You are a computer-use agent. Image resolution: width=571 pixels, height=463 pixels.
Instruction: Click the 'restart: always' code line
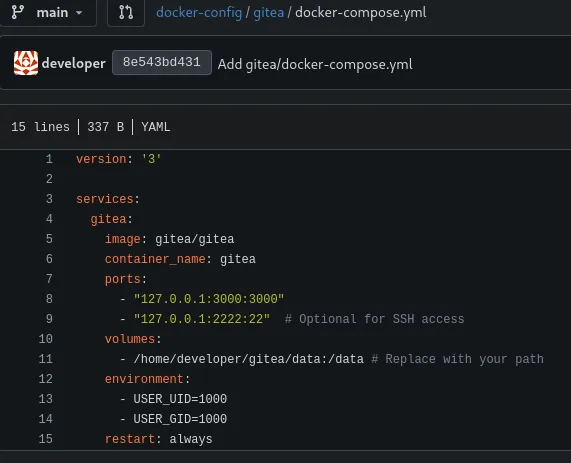pyautogui.click(x=158, y=439)
